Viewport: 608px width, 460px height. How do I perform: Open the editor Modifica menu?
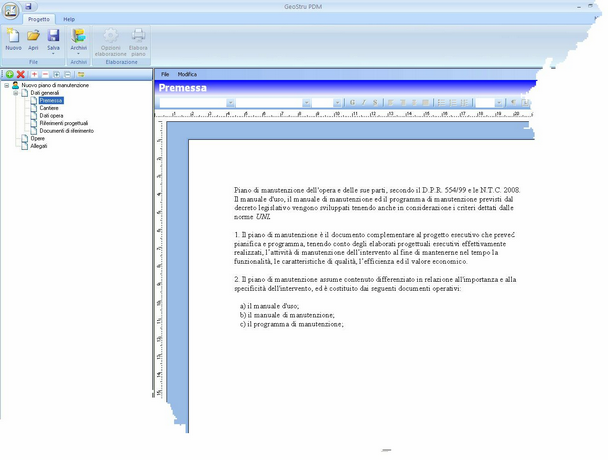pos(187,74)
